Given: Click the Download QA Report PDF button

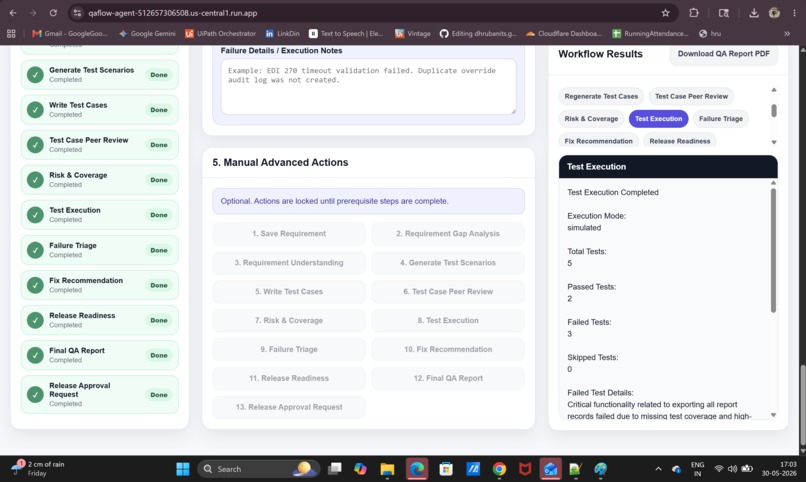Looking at the screenshot, I should [x=723, y=54].
